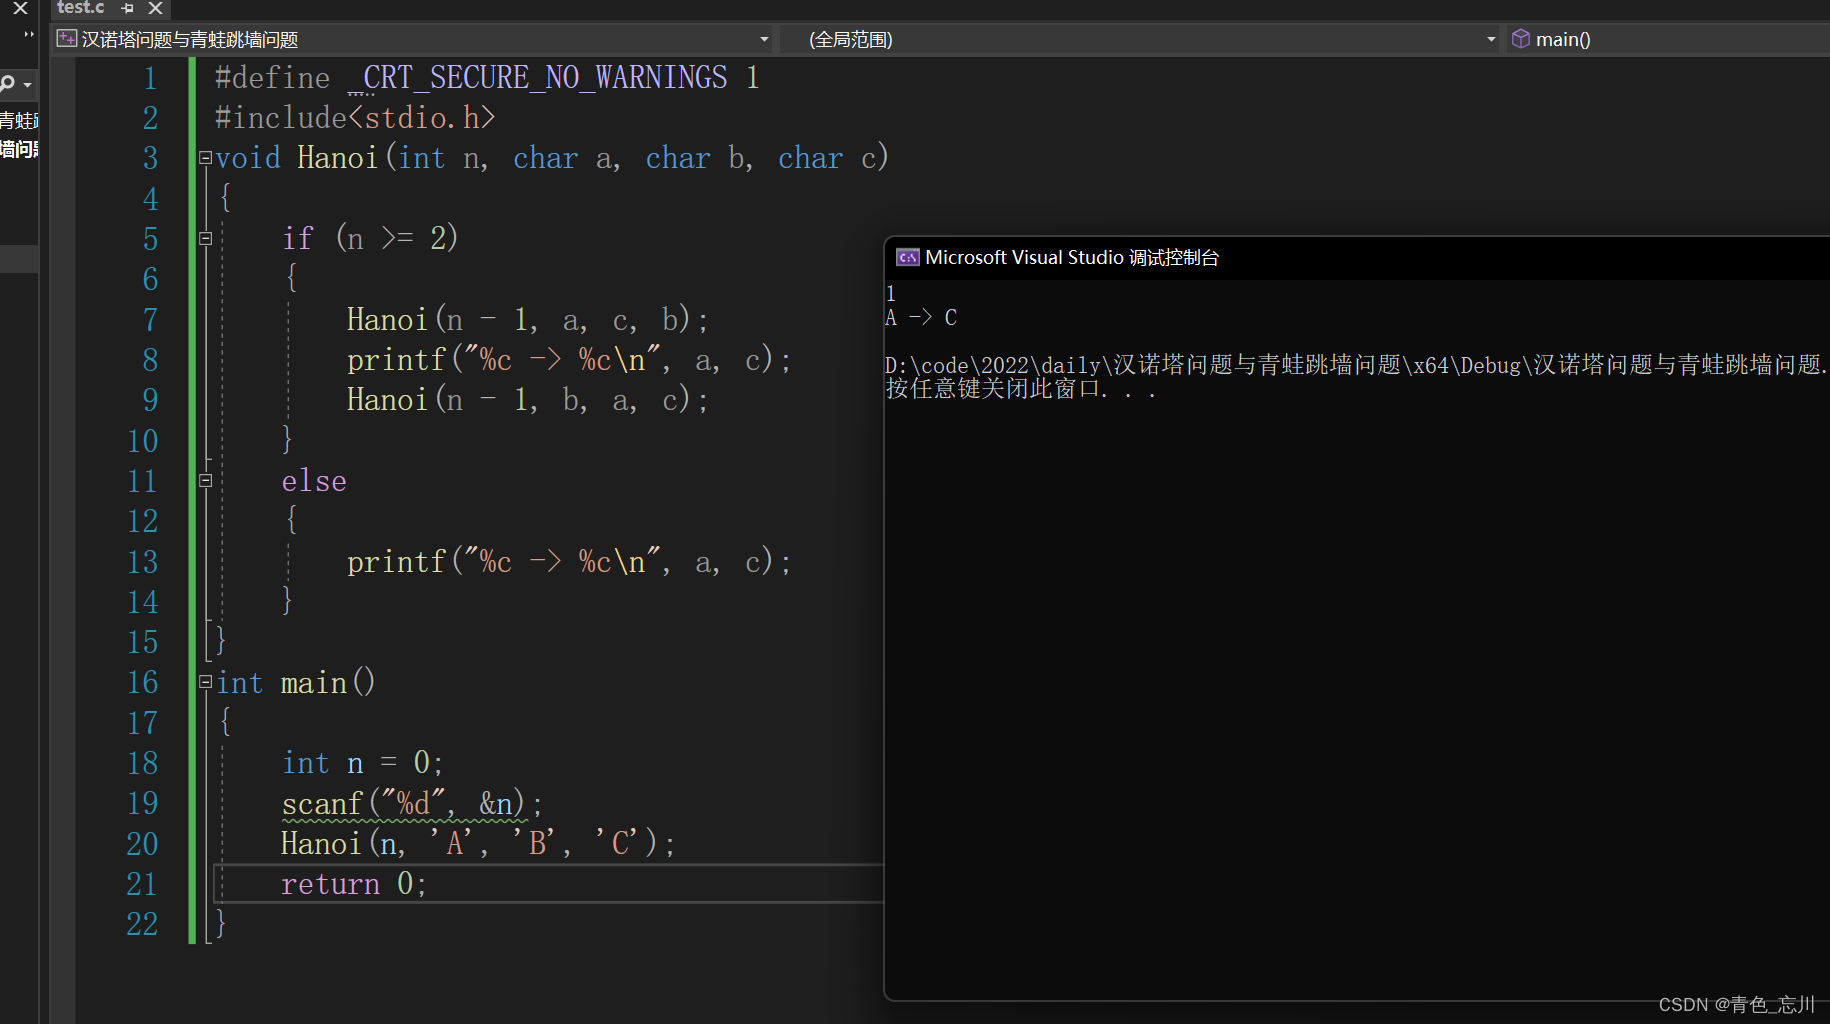Click the cube icon beside main()
1830x1024 pixels.
pos(1521,39)
